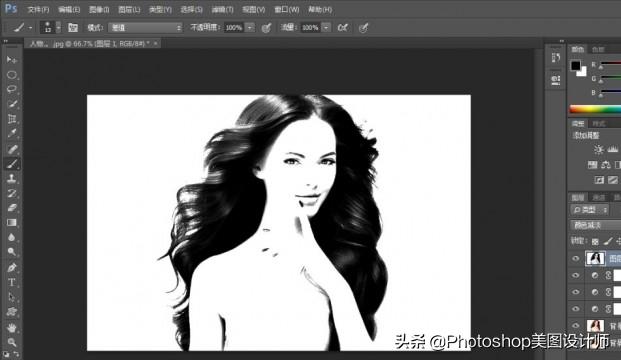The image size is (621, 360).
Task: Open the 图像(I) menu
Action: (99, 9)
